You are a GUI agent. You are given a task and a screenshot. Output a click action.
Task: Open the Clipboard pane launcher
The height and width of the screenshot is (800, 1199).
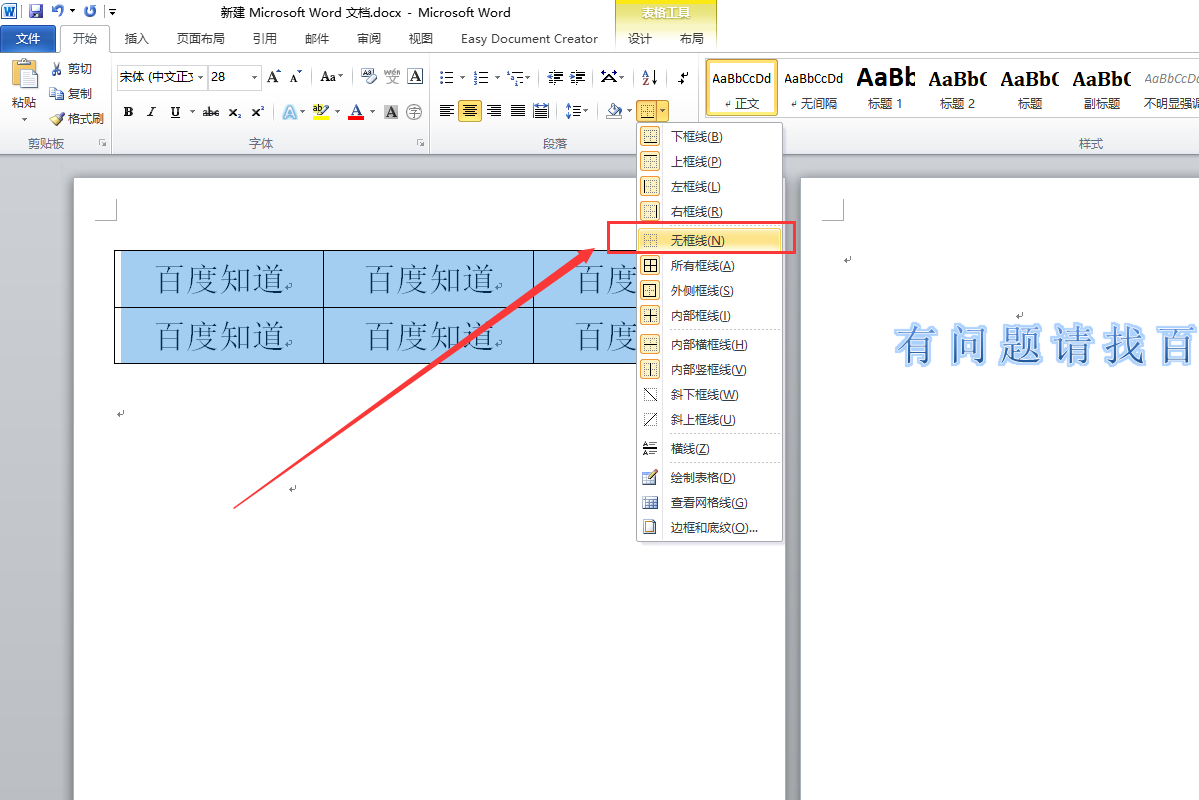(x=102, y=143)
